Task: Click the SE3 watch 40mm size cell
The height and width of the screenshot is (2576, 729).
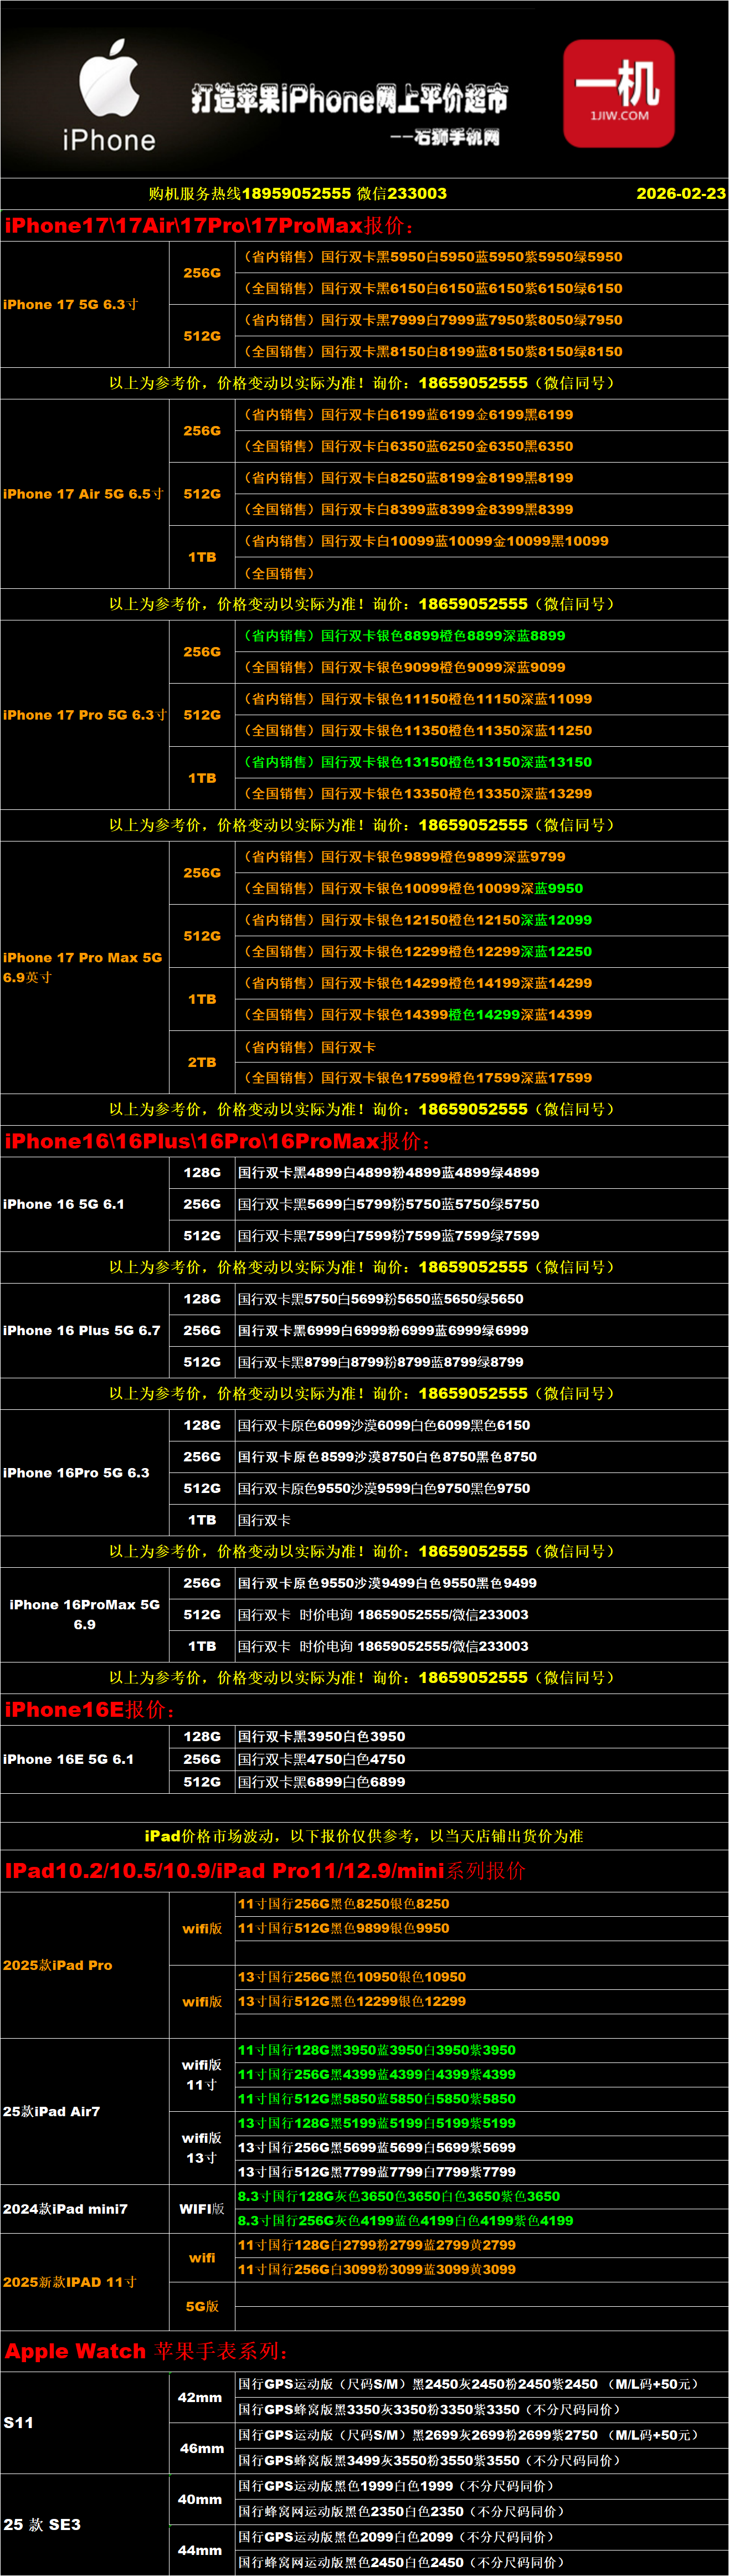Action: tap(200, 2499)
